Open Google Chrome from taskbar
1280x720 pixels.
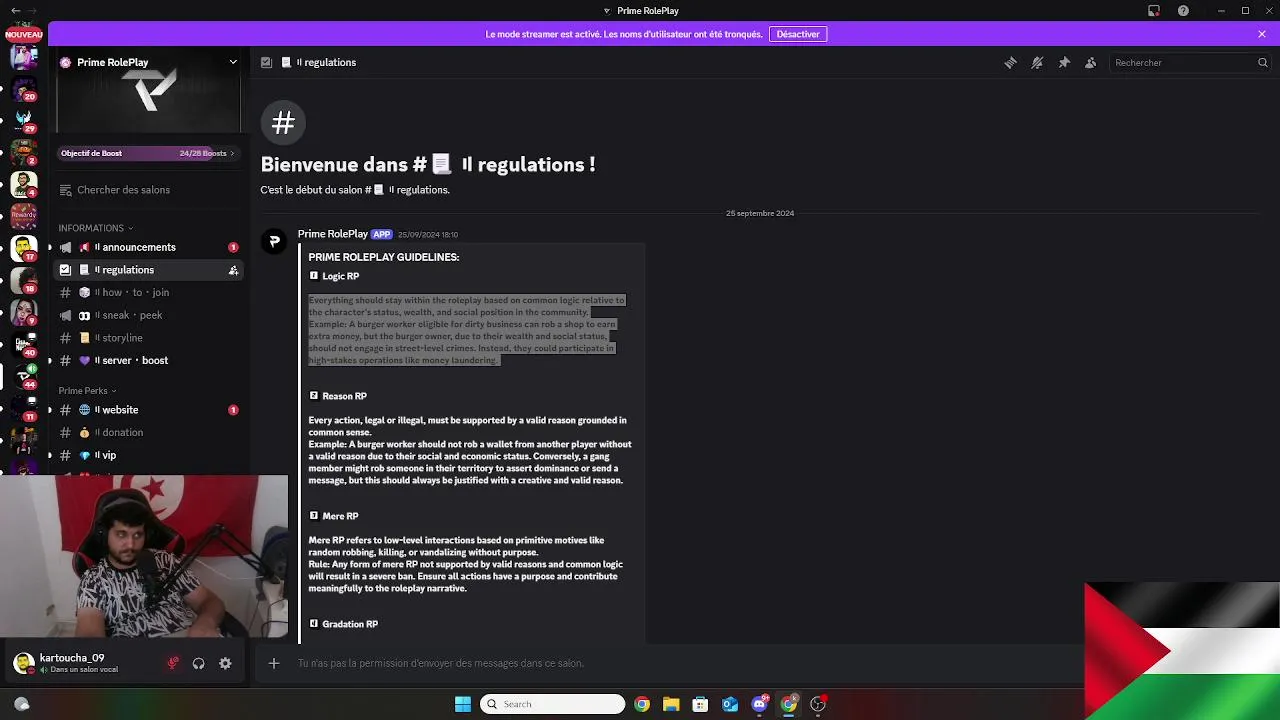(x=642, y=704)
